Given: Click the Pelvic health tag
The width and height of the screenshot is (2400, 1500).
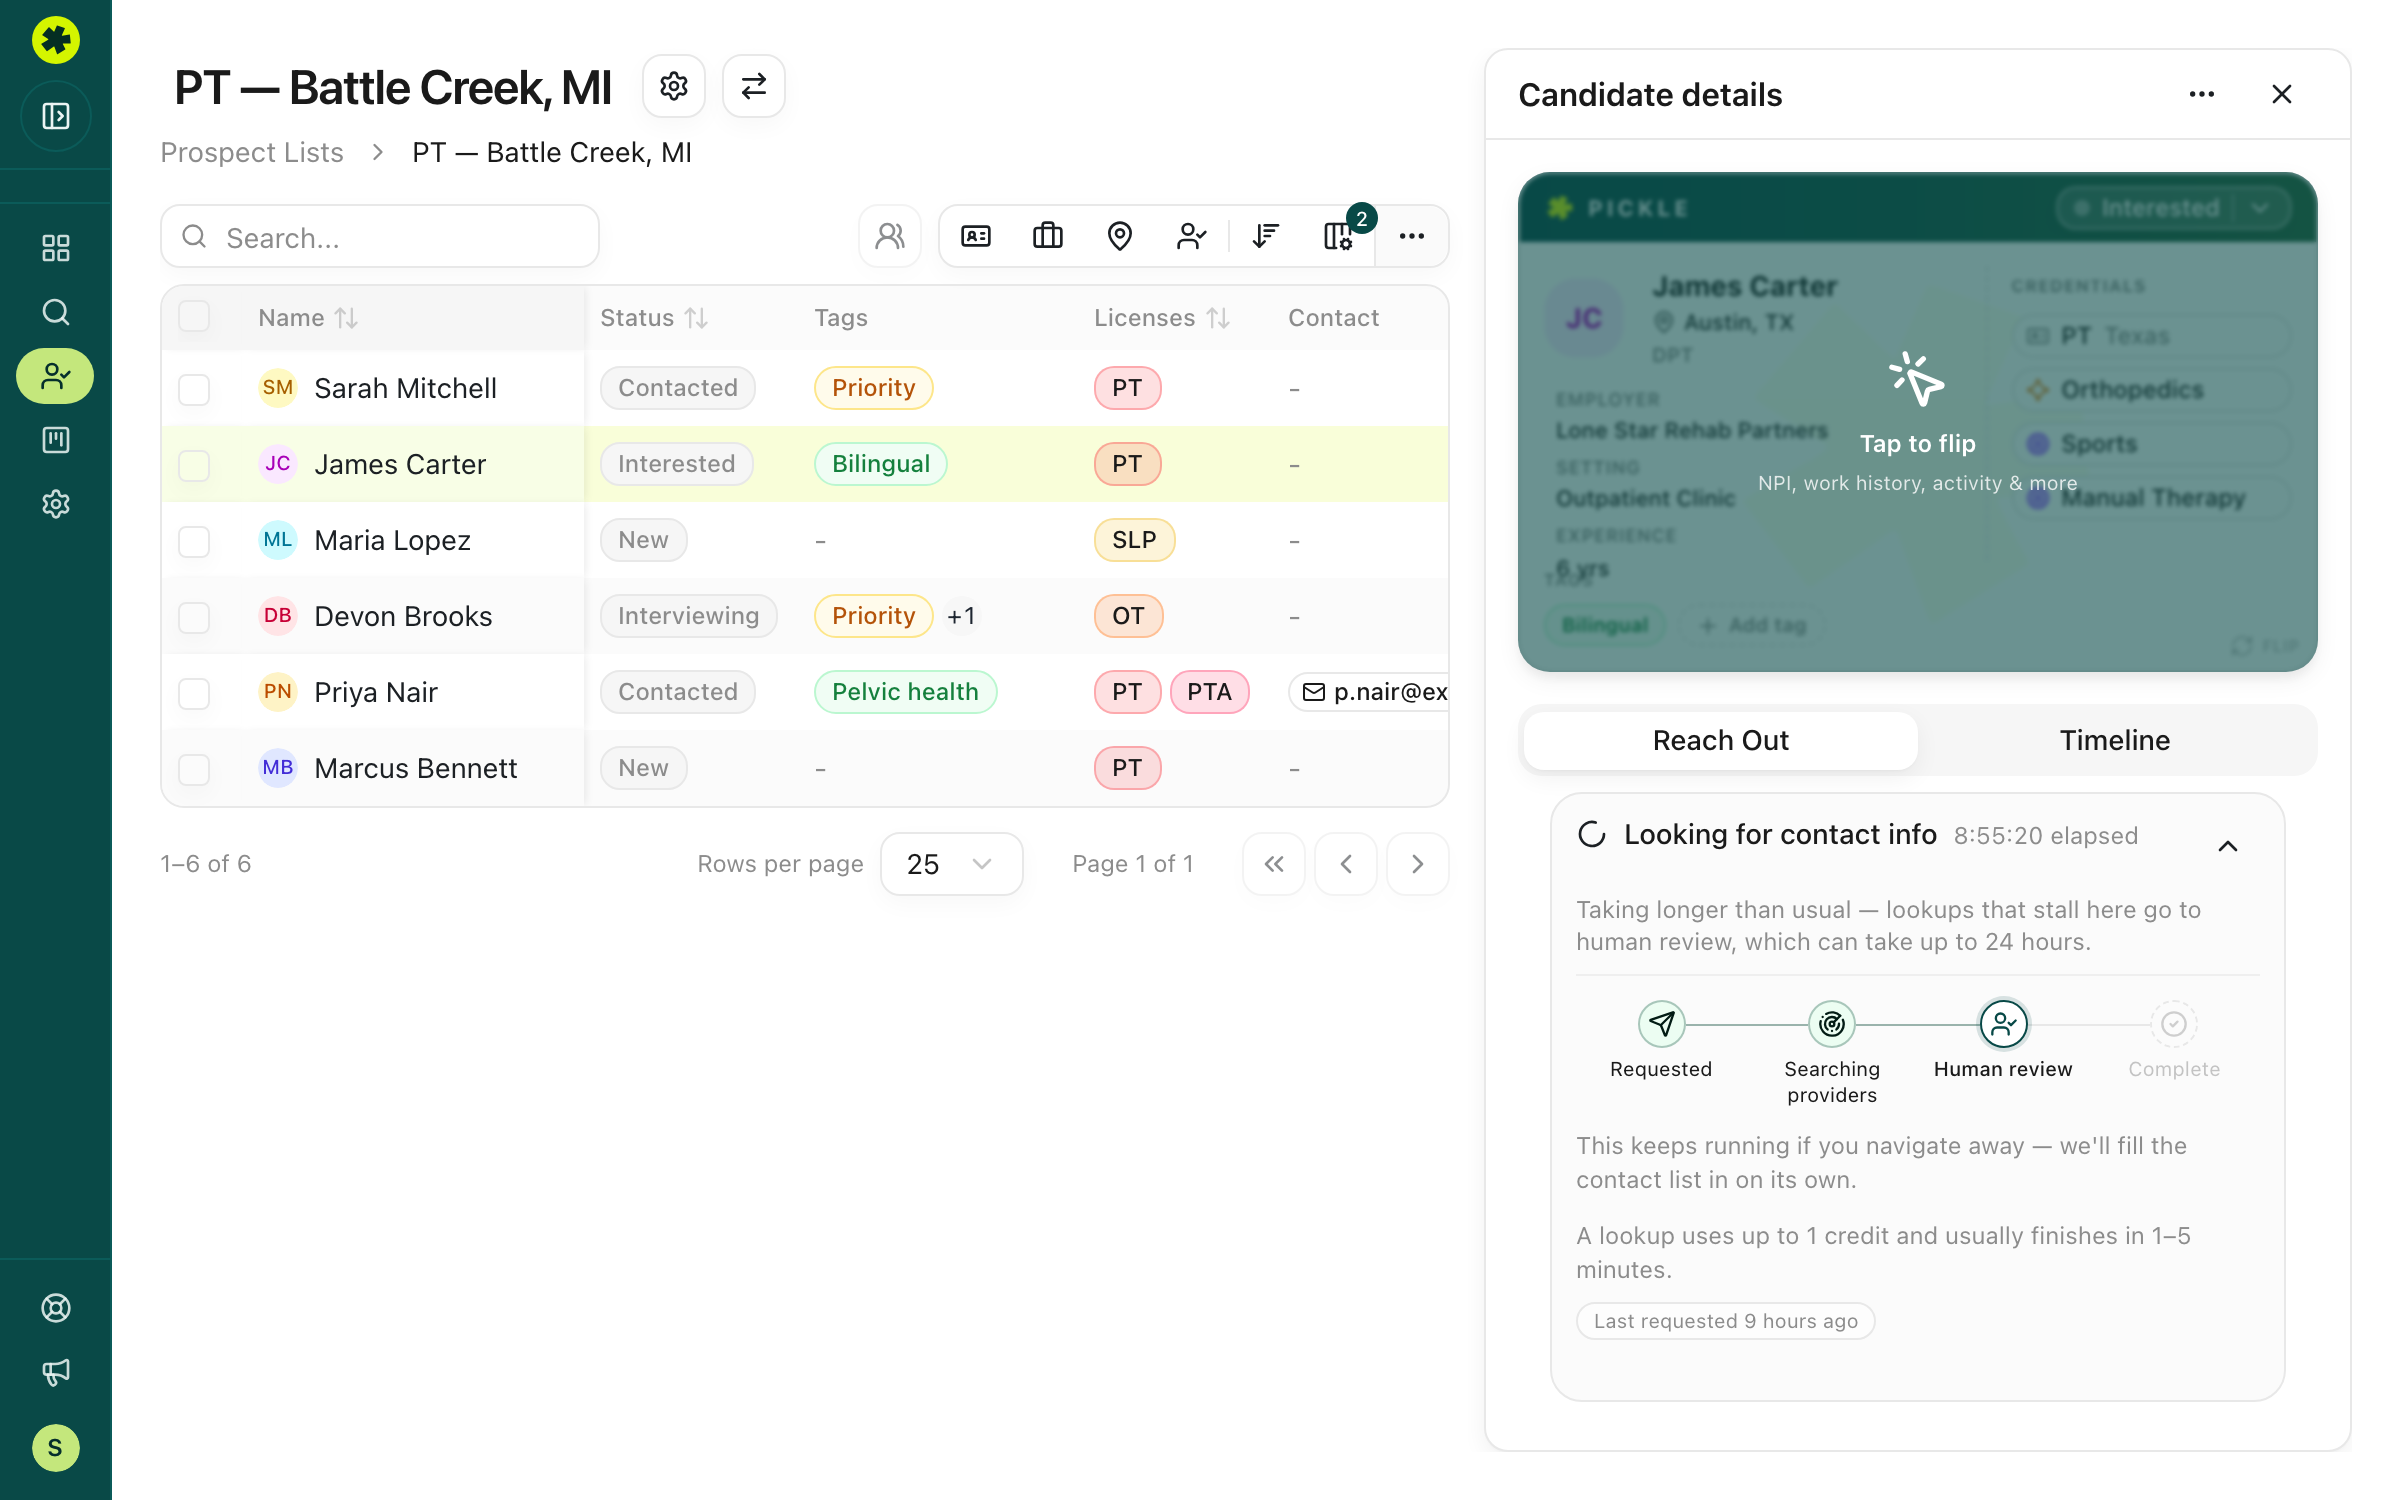Looking at the screenshot, I should click(x=905, y=692).
